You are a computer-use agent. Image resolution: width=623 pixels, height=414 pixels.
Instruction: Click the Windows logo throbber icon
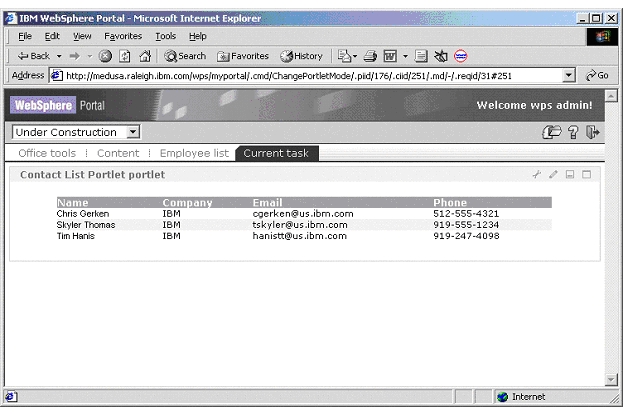[x=602, y=37]
